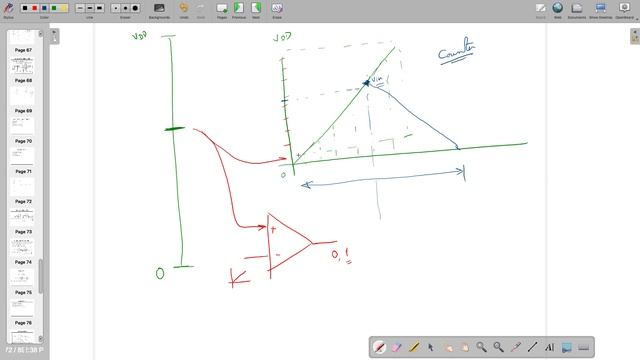
Task: Click the Zoom out tool
Action: tap(498, 347)
